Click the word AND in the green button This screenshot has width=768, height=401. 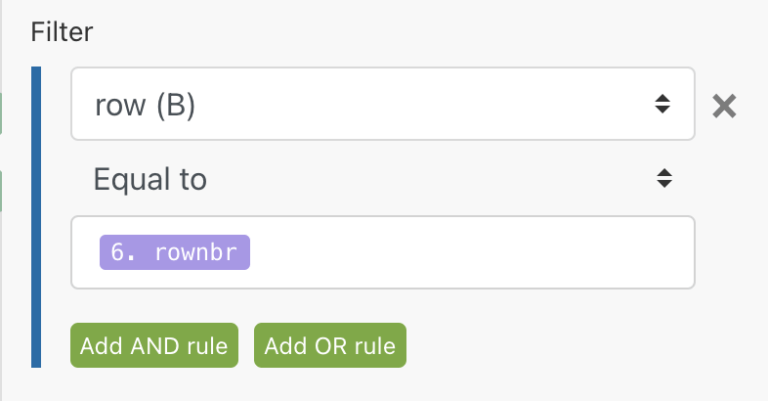pos(153,346)
